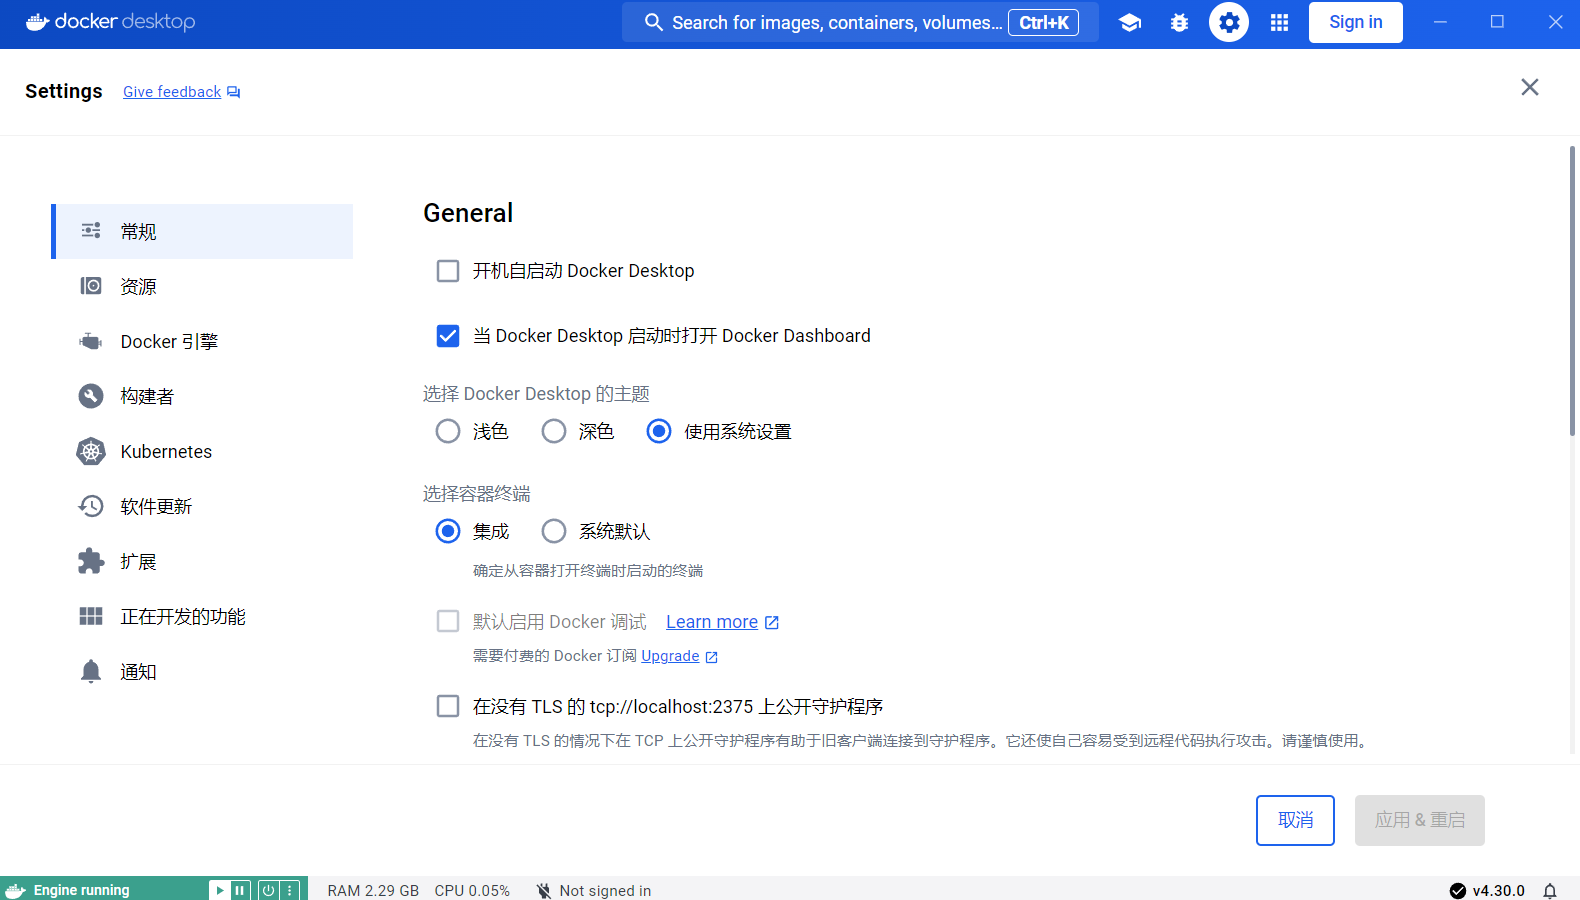Pause the Docker engine
Viewport: 1580px width, 900px height.
coord(240,890)
